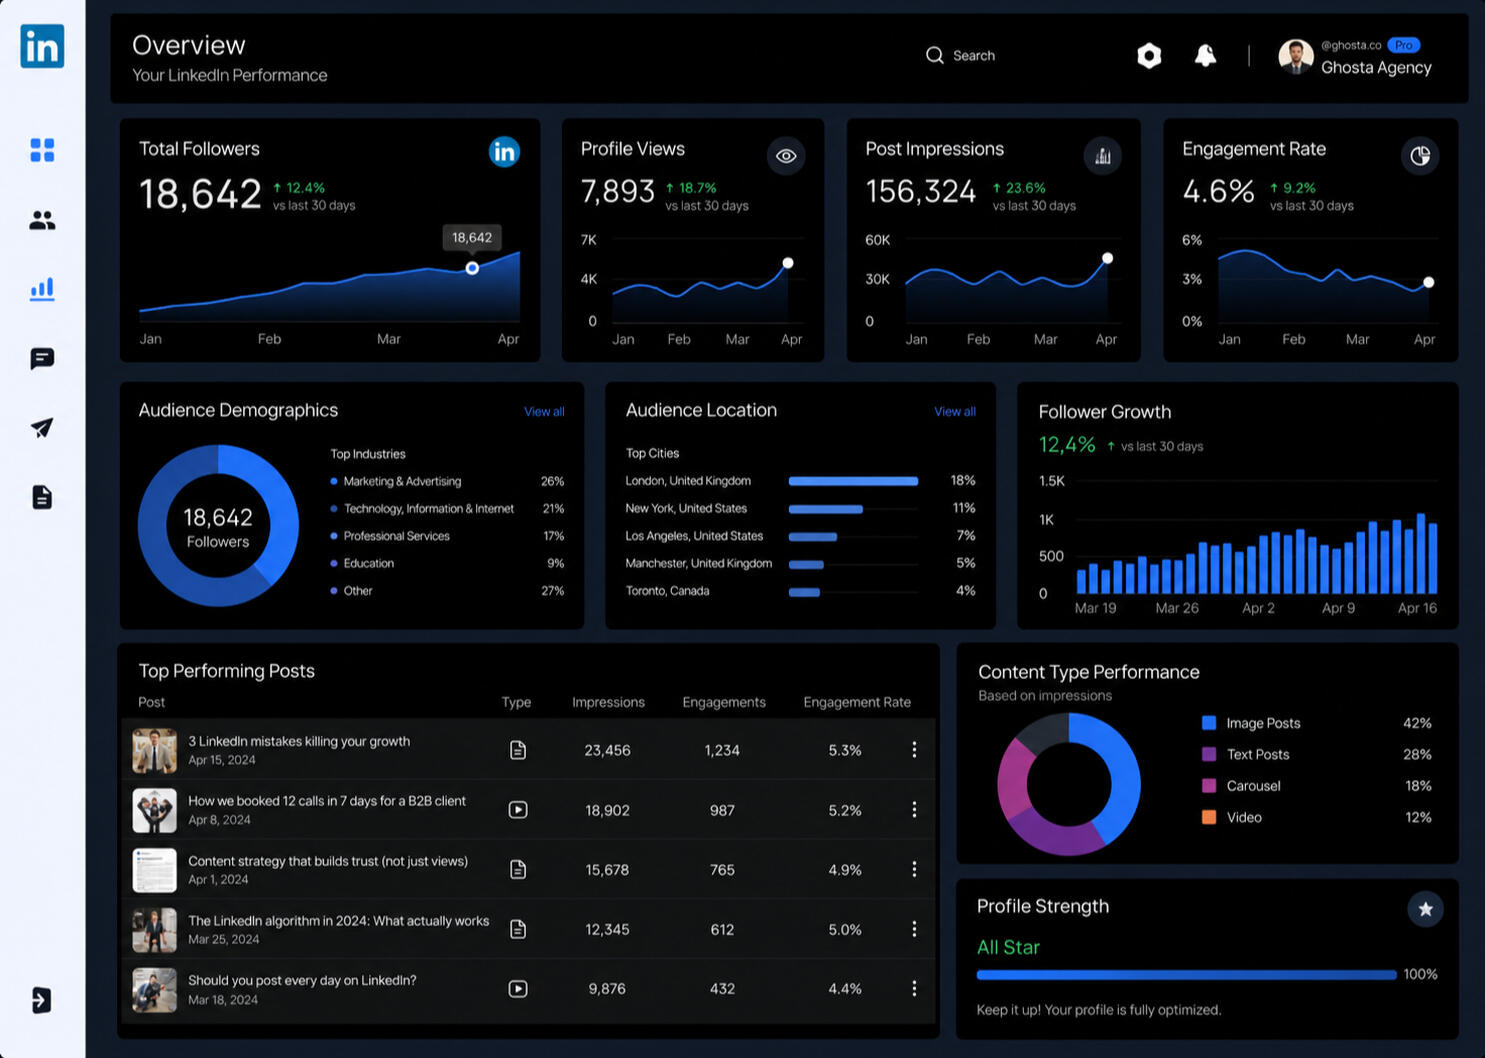Click the pie chart icon on Engagement Rate

tap(1420, 156)
